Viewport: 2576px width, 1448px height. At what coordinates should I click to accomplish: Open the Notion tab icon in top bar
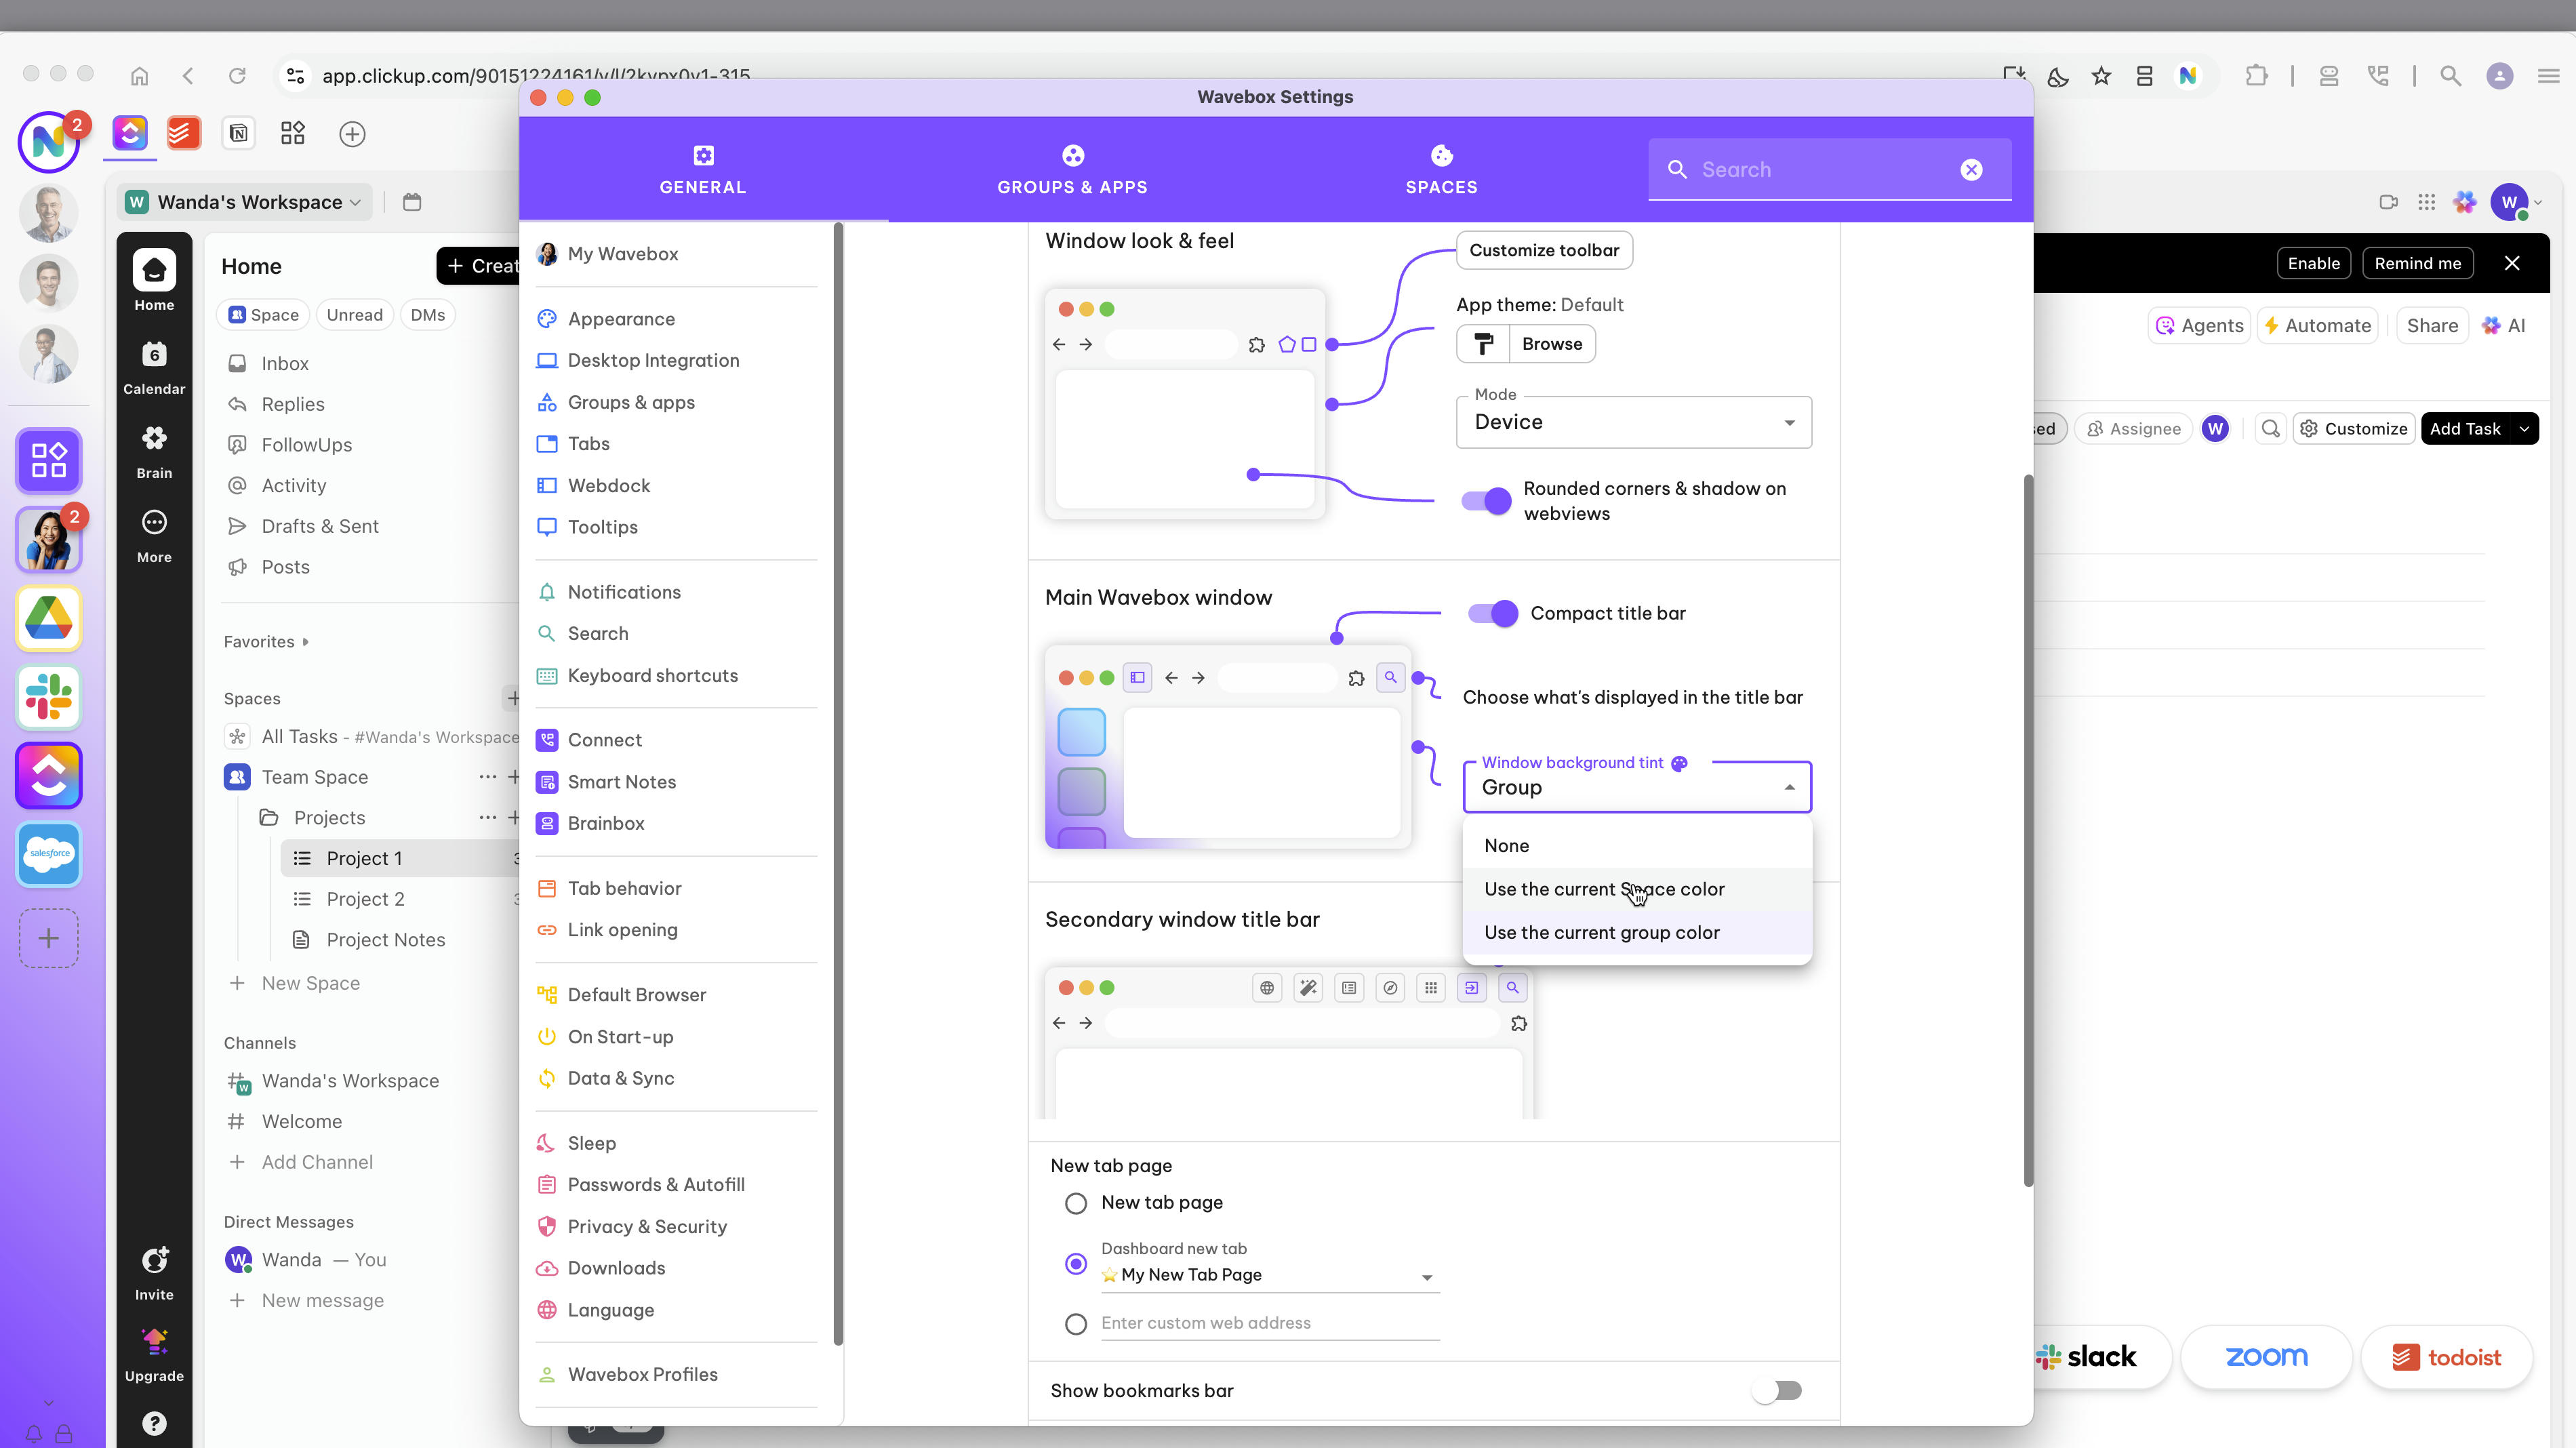[238, 133]
